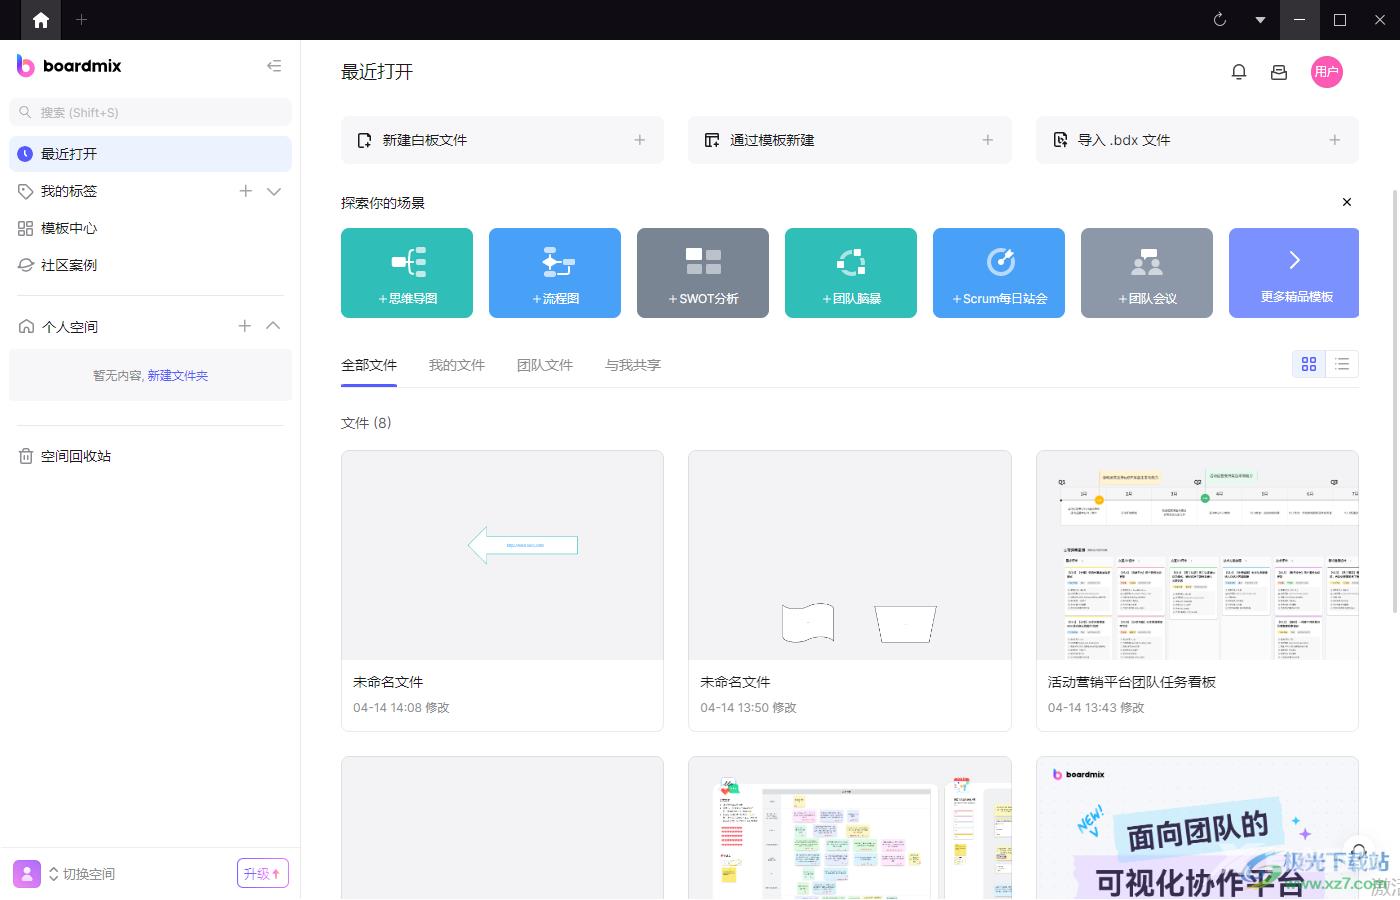Open 未命名文件 thumbnail modified 13:50
Image resolution: width=1400 pixels, height=900 pixels.
(850, 555)
